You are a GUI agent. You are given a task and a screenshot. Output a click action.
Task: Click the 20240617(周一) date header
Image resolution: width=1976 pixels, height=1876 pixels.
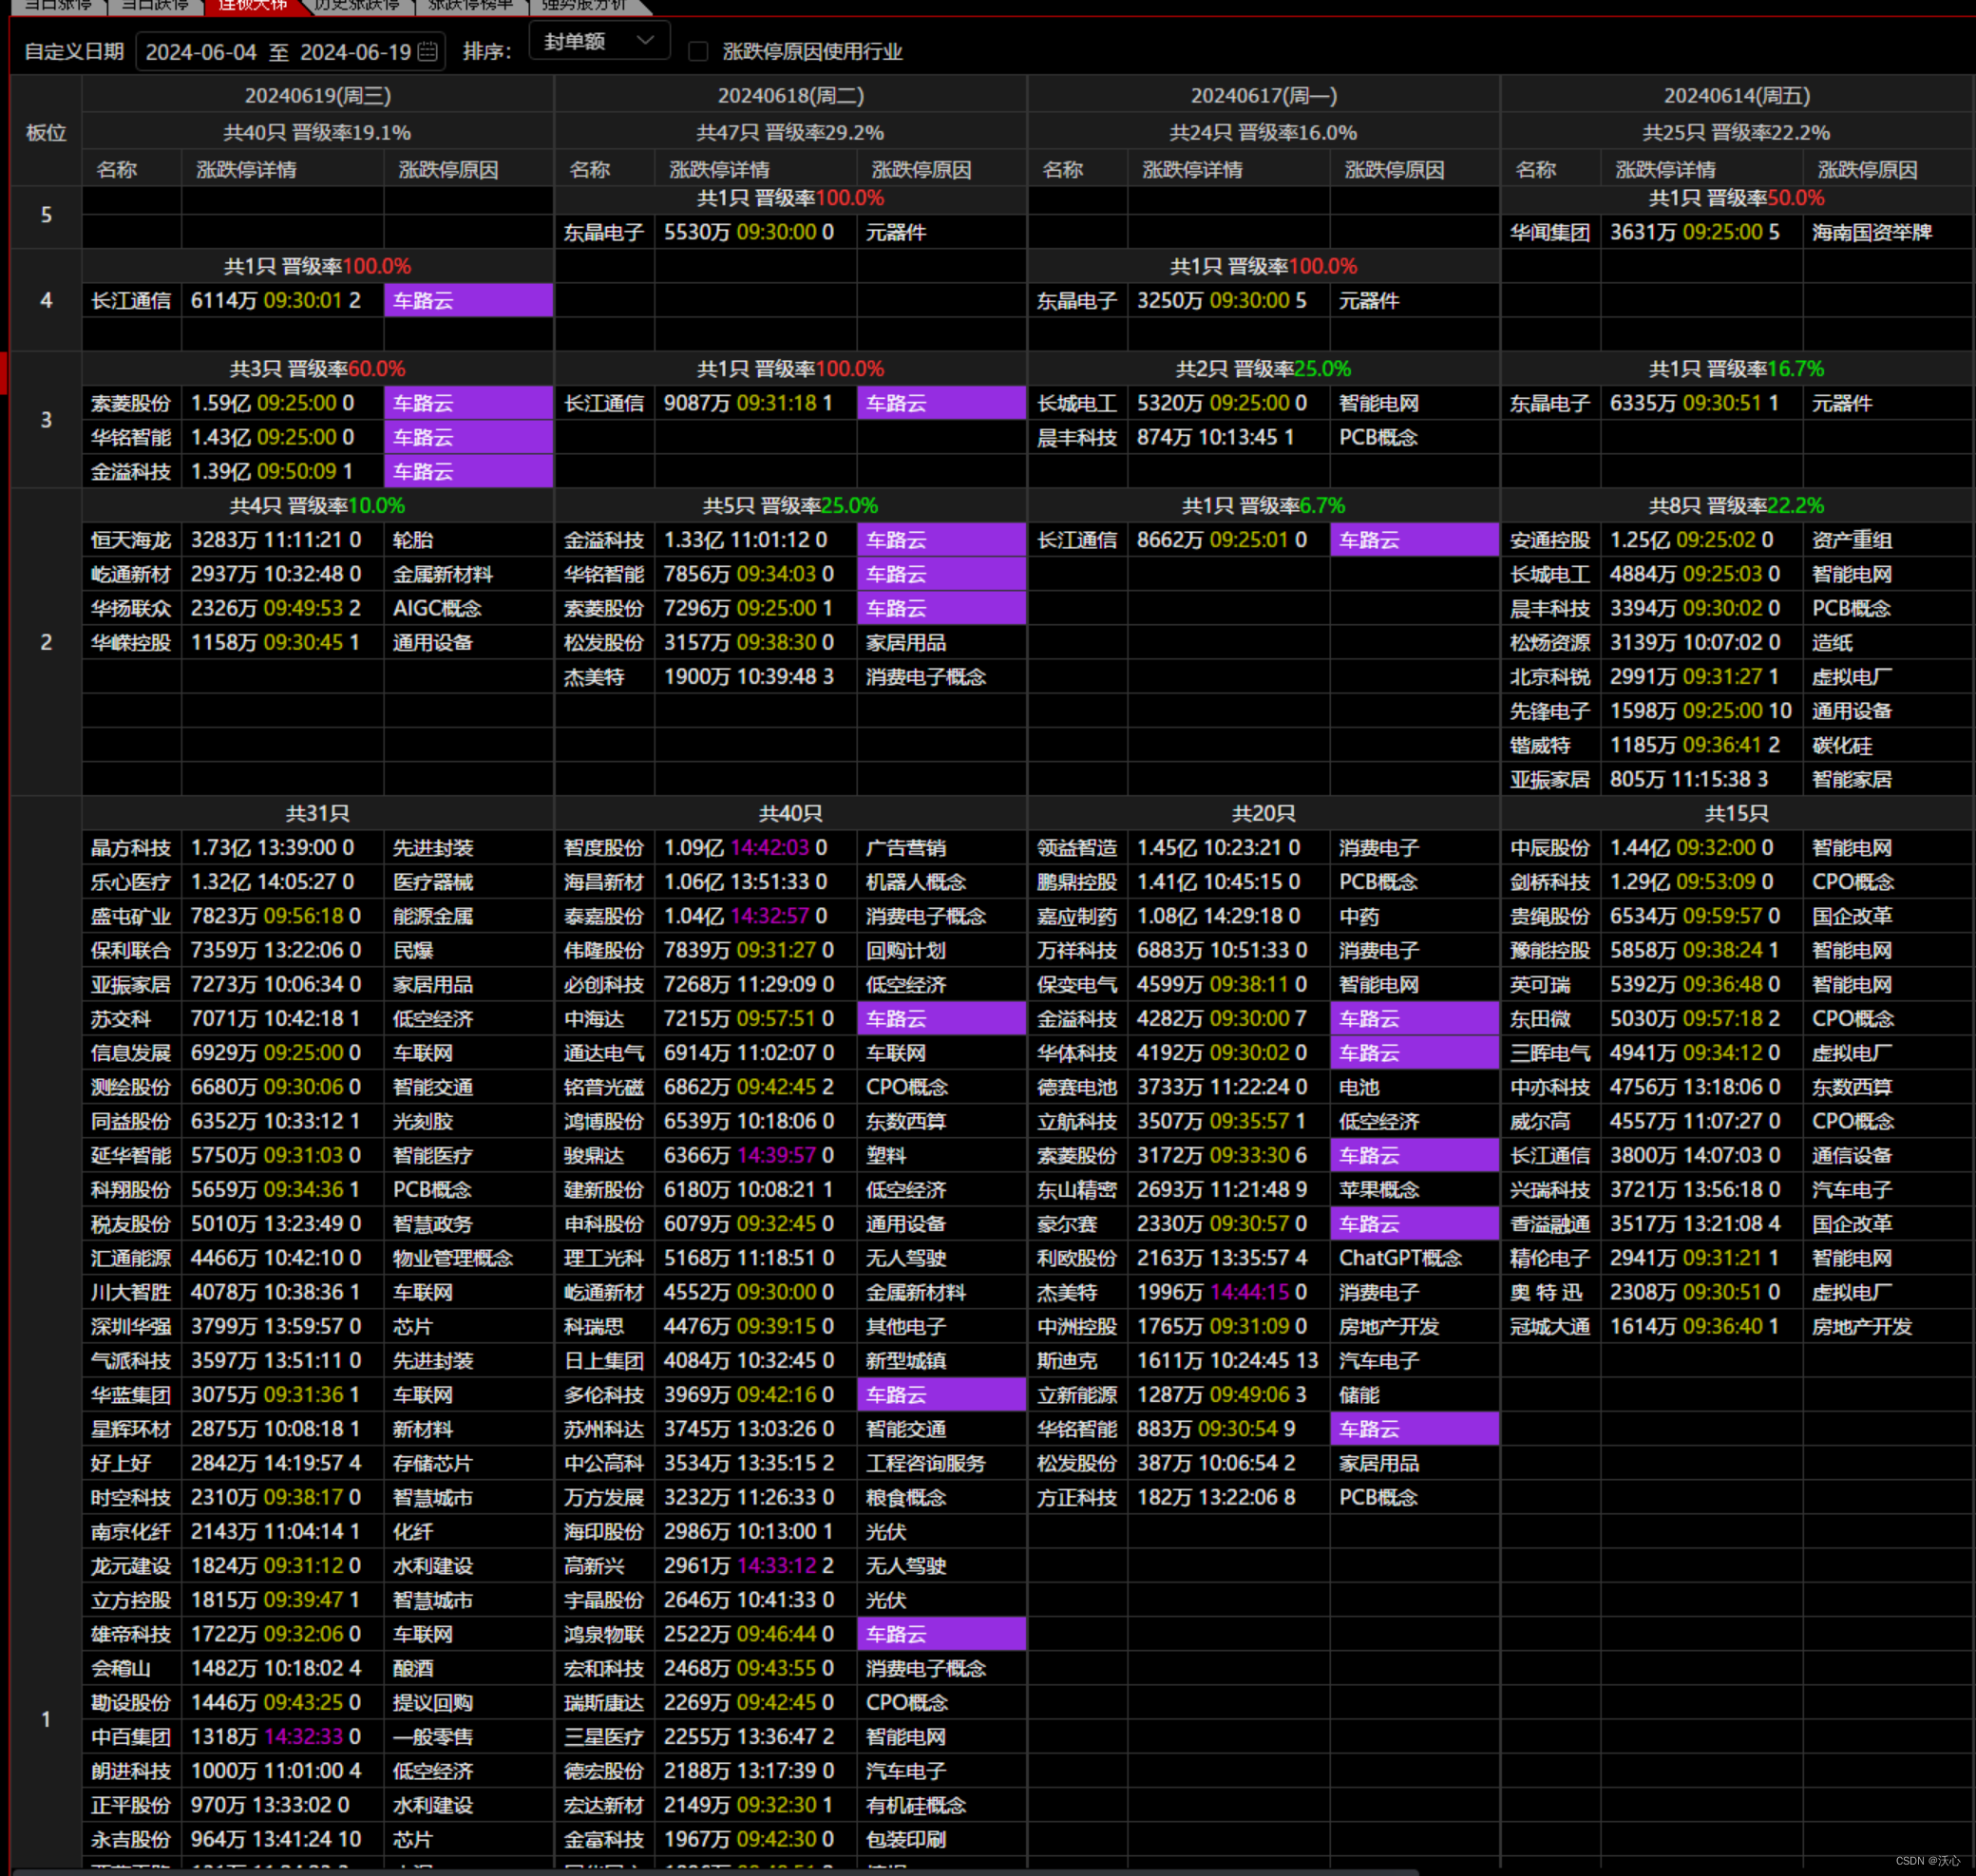[1264, 95]
